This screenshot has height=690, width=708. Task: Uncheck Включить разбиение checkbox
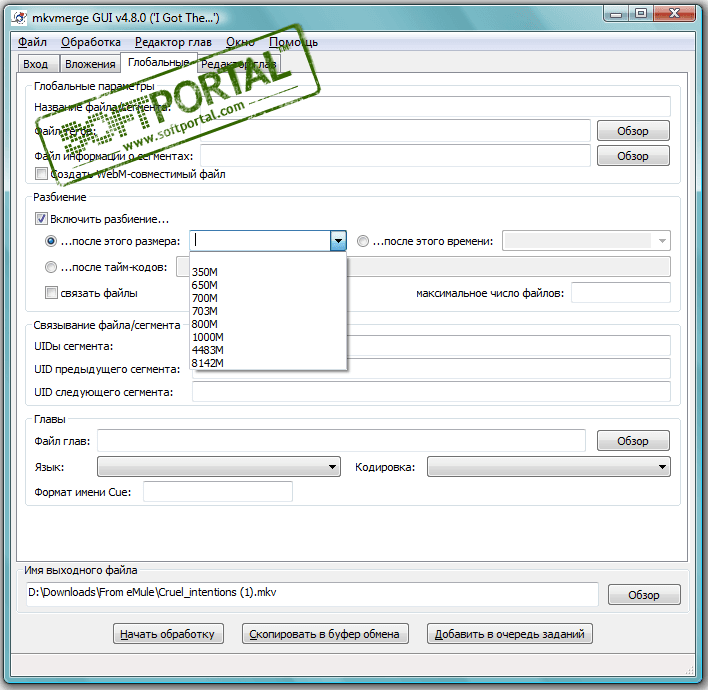[x=41, y=219]
